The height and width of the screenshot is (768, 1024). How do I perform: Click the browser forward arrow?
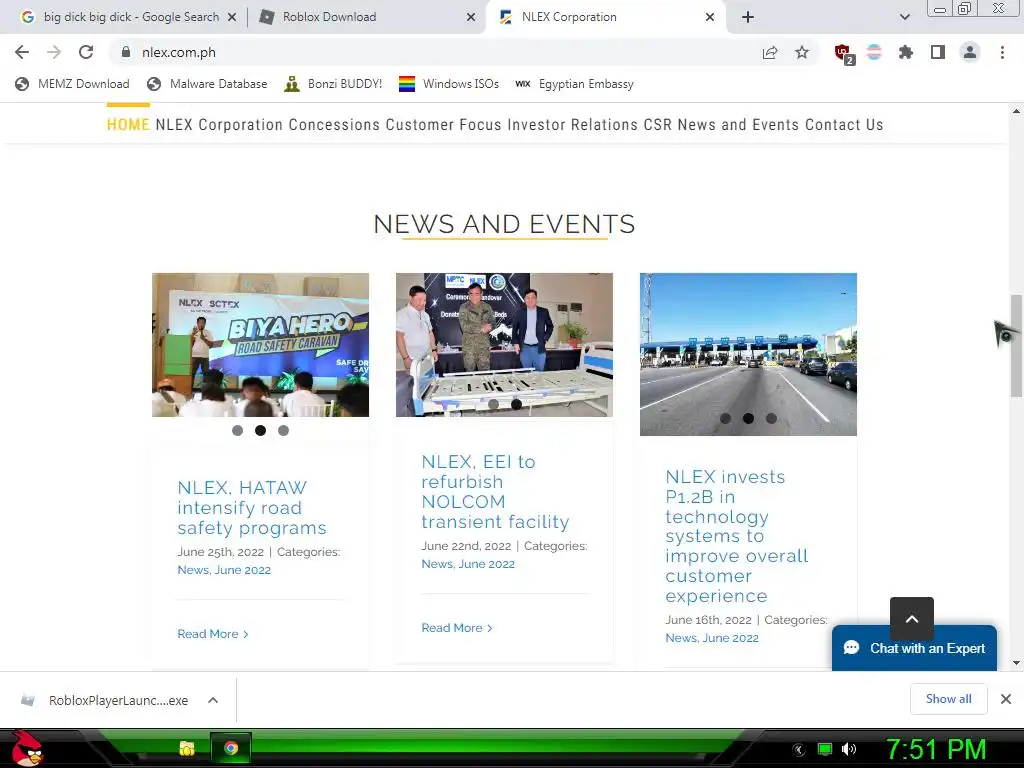[54, 52]
